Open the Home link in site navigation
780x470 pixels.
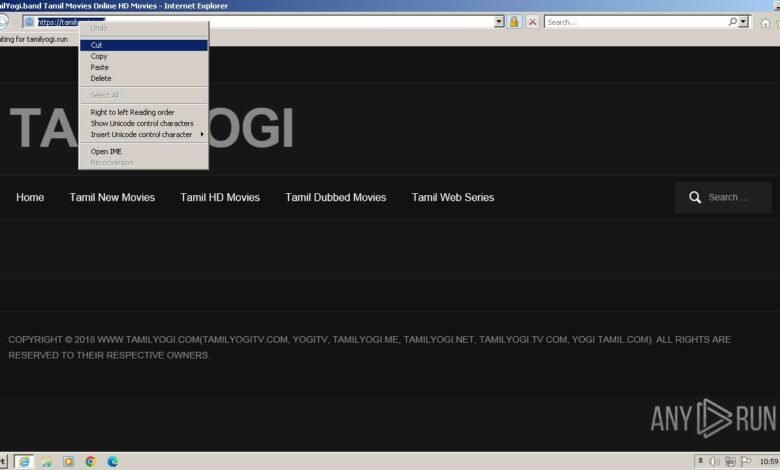(30, 197)
